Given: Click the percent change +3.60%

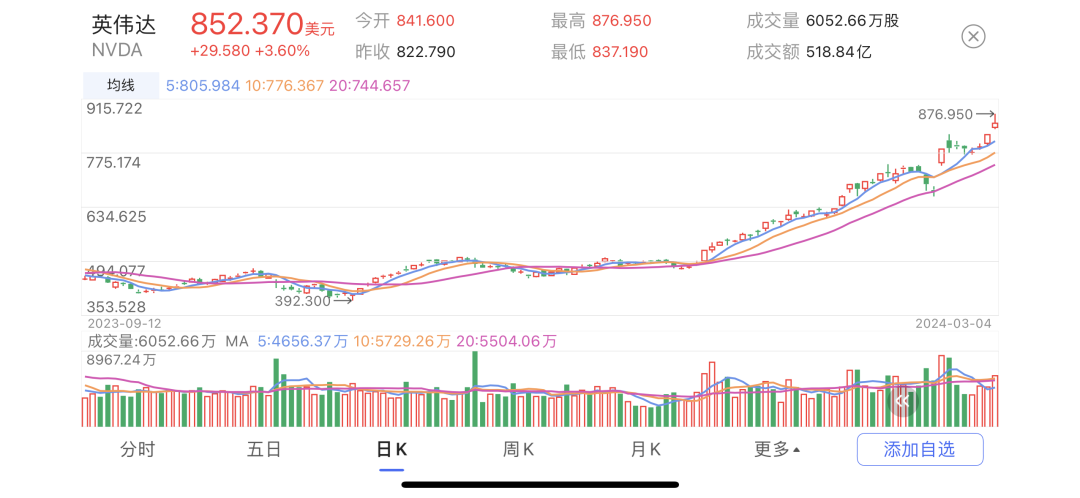Looking at the screenshot, I should [x=282, y=51].
